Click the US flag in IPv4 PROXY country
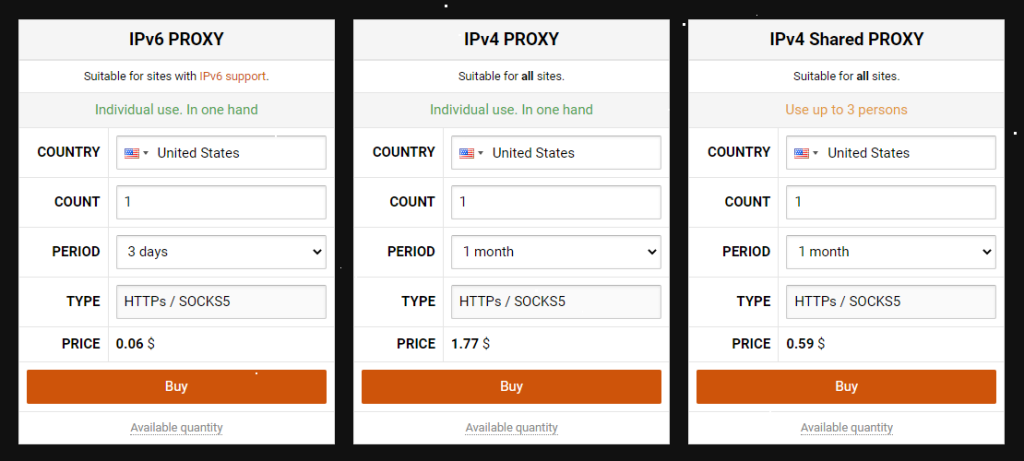This screenshot has width=1024, height=461. (x=467, y=153)
